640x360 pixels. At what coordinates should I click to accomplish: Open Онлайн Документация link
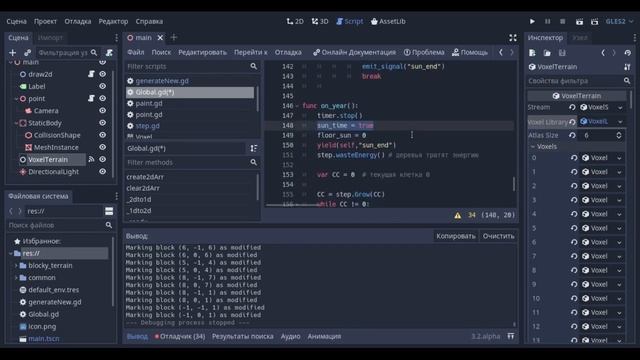pyautogui.click(x=354, y=52)
